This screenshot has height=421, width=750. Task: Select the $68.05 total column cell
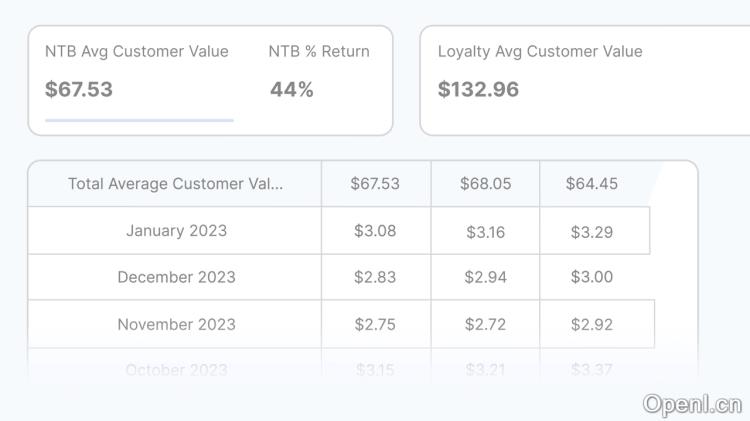click(485, 184)
